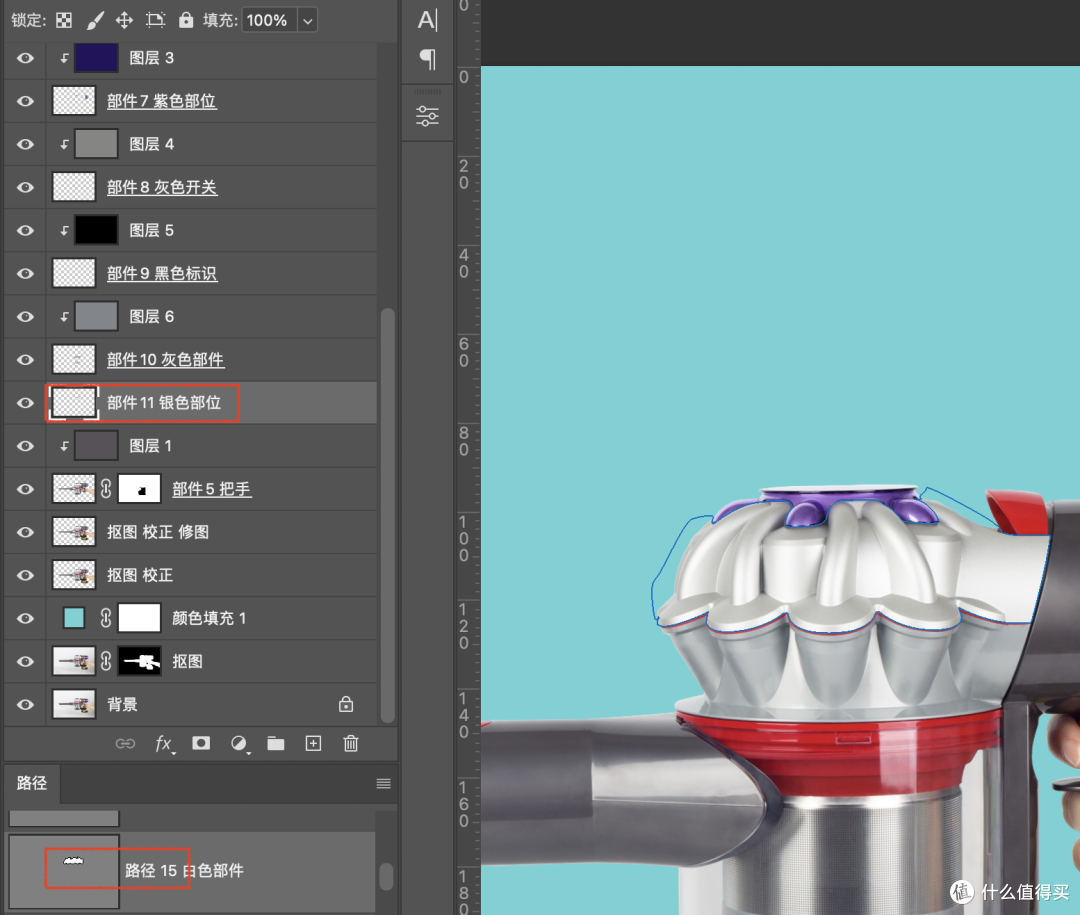Open the fill percentage dropdown arrow

tap(308, 21)
